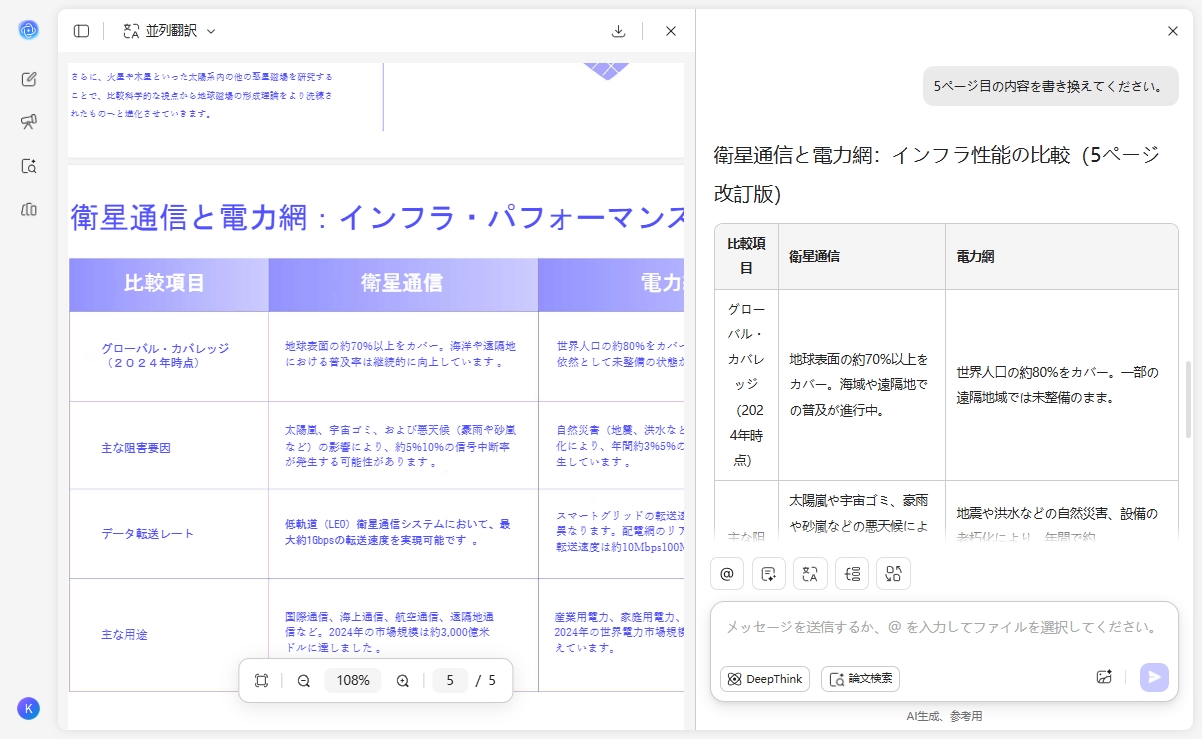Click 主な用途 row label in document

click(124, 634)
